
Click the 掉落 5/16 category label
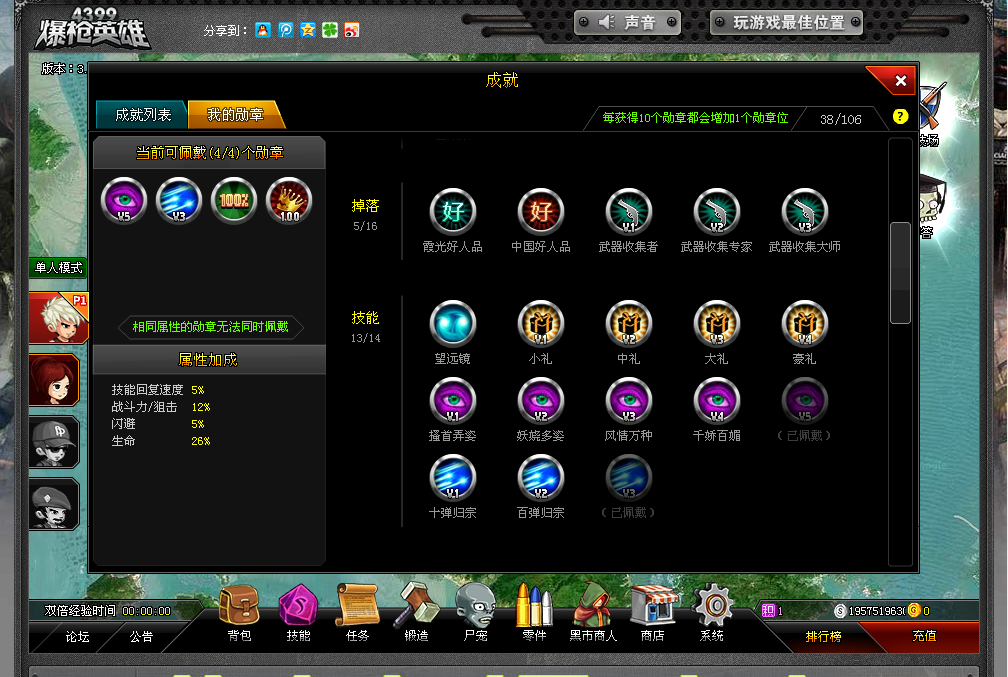(365, 215)
